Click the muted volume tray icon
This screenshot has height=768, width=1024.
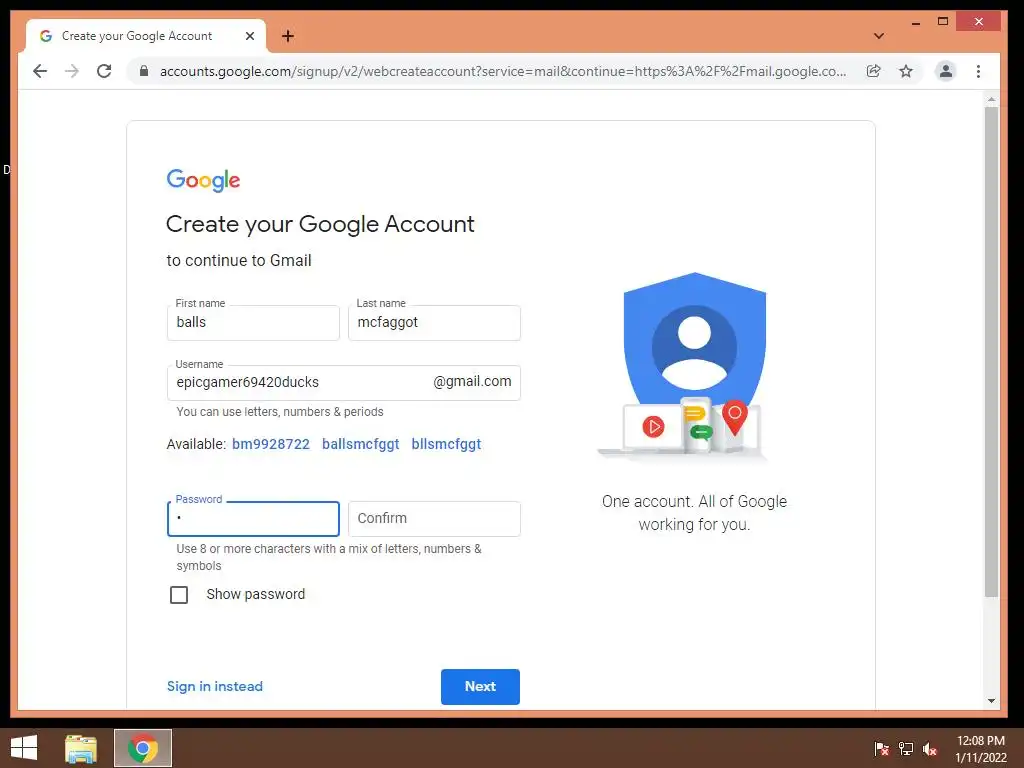[930, 748]
